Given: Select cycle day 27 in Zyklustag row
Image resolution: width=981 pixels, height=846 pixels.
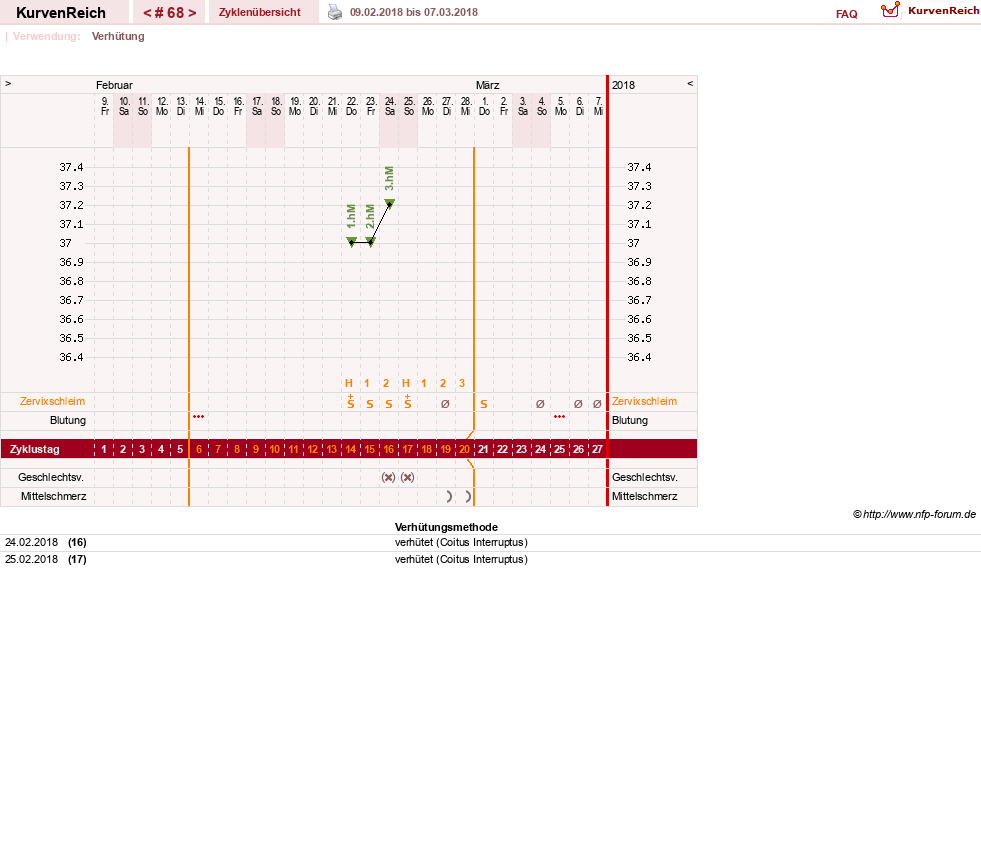Looking at the screenshot, I should click(597, 449).
